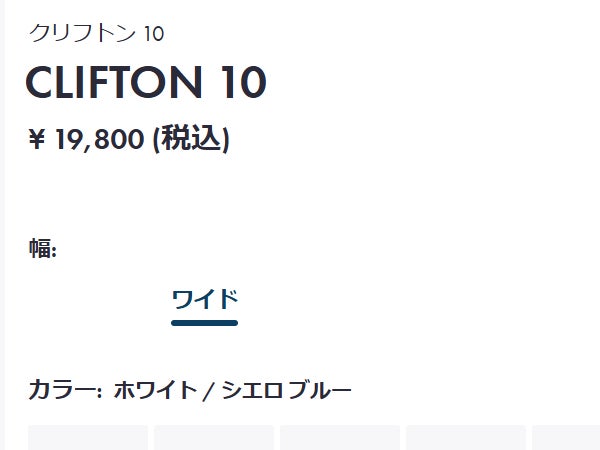
Task: Pick the third color swatch tile
Action: click(x=340, y=438)
